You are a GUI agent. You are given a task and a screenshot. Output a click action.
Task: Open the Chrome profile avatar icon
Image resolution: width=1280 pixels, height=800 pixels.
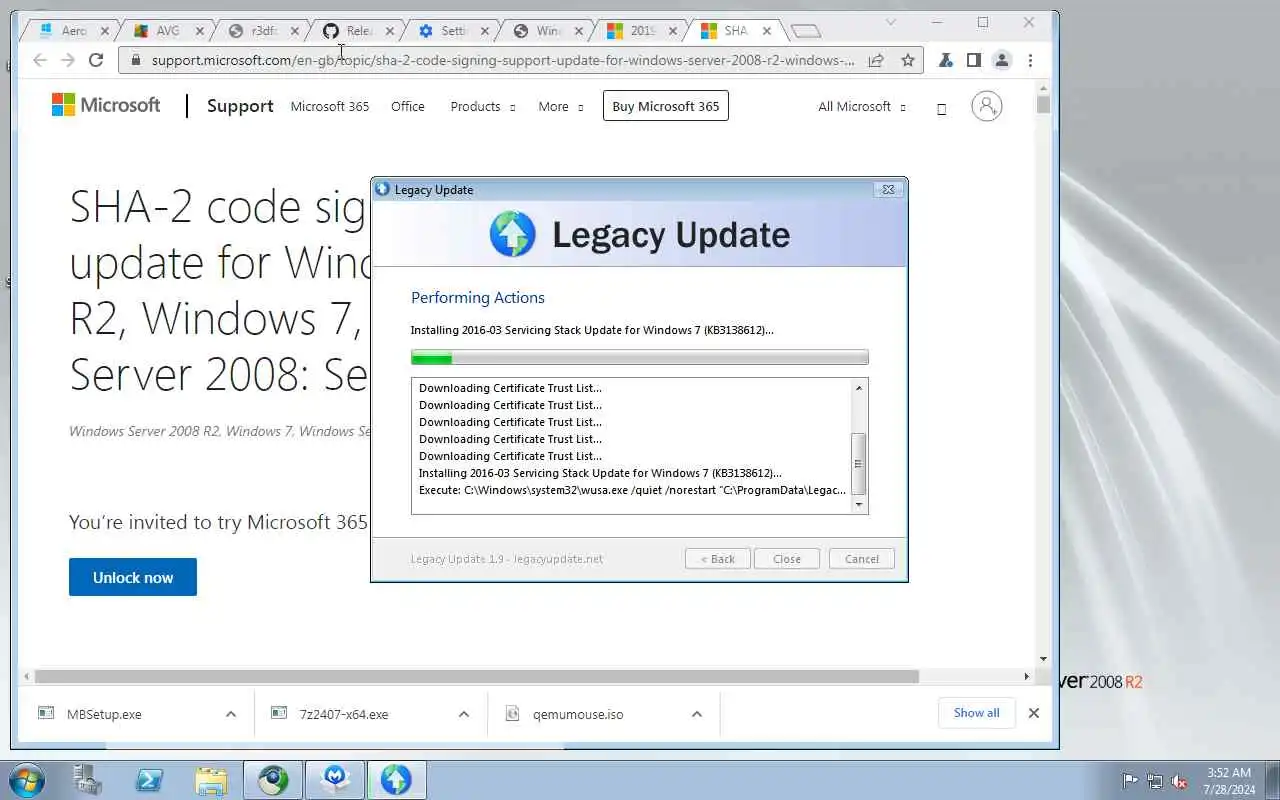pos(1001,60)
